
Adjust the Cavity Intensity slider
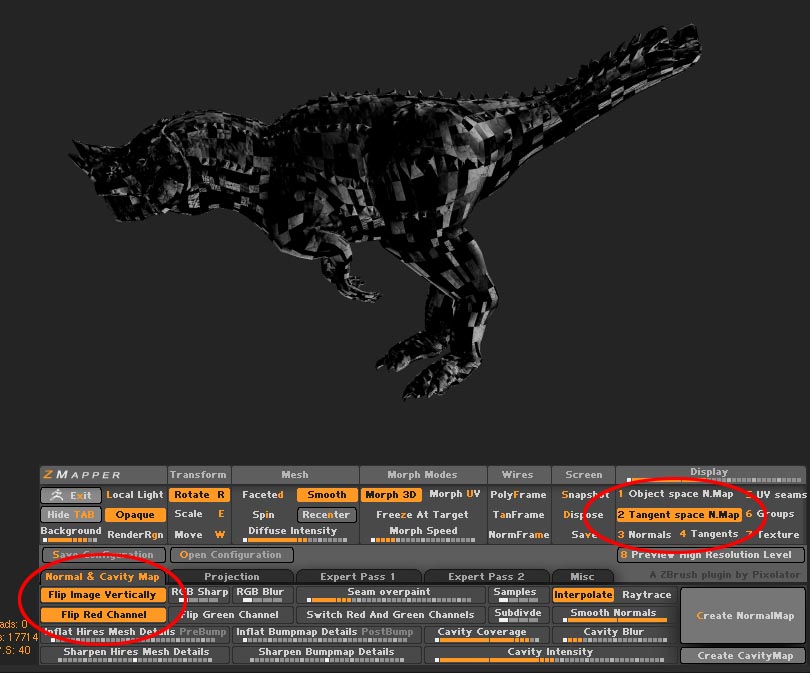pyautogui.click(x=550, y=654)
